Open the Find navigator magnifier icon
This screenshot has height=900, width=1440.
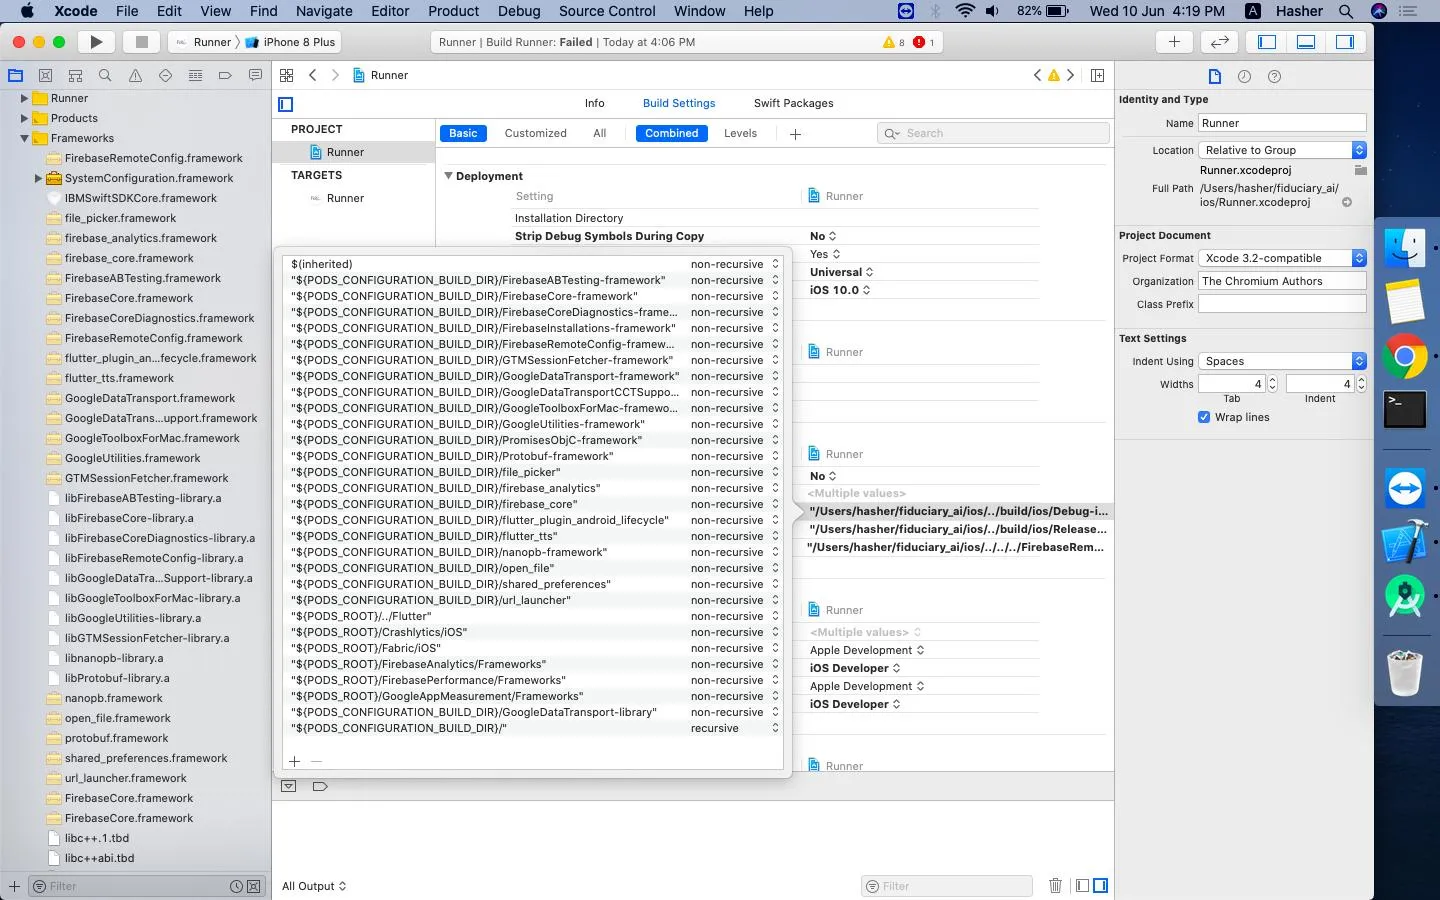pos(105,76)
